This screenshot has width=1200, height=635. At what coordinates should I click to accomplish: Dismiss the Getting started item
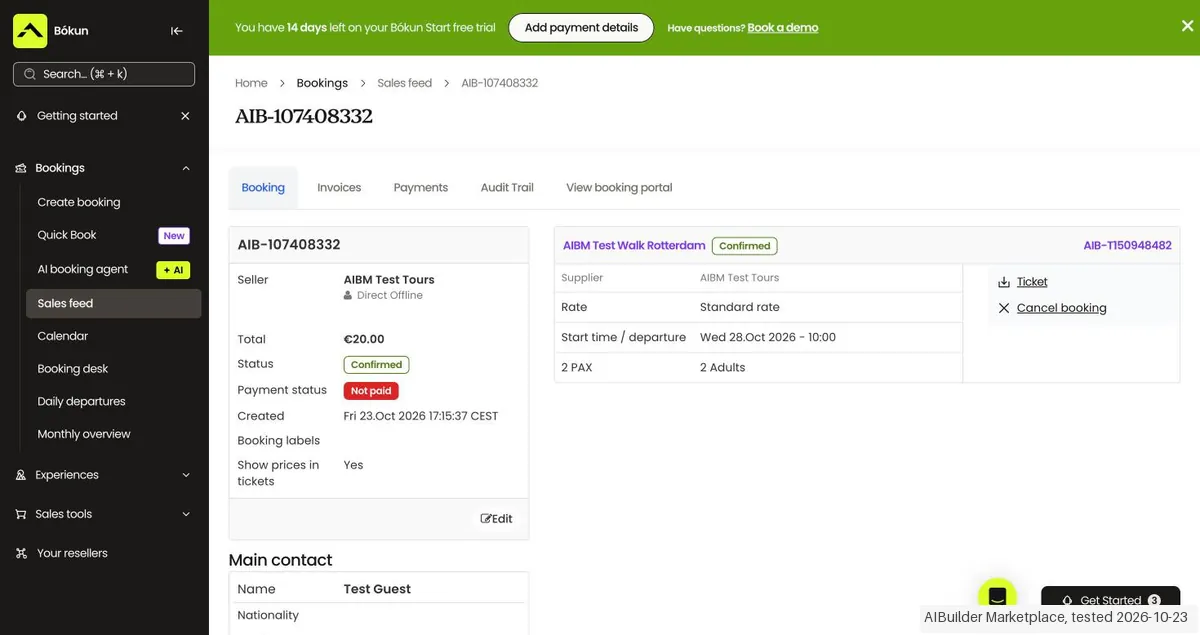tap(185, 116)
